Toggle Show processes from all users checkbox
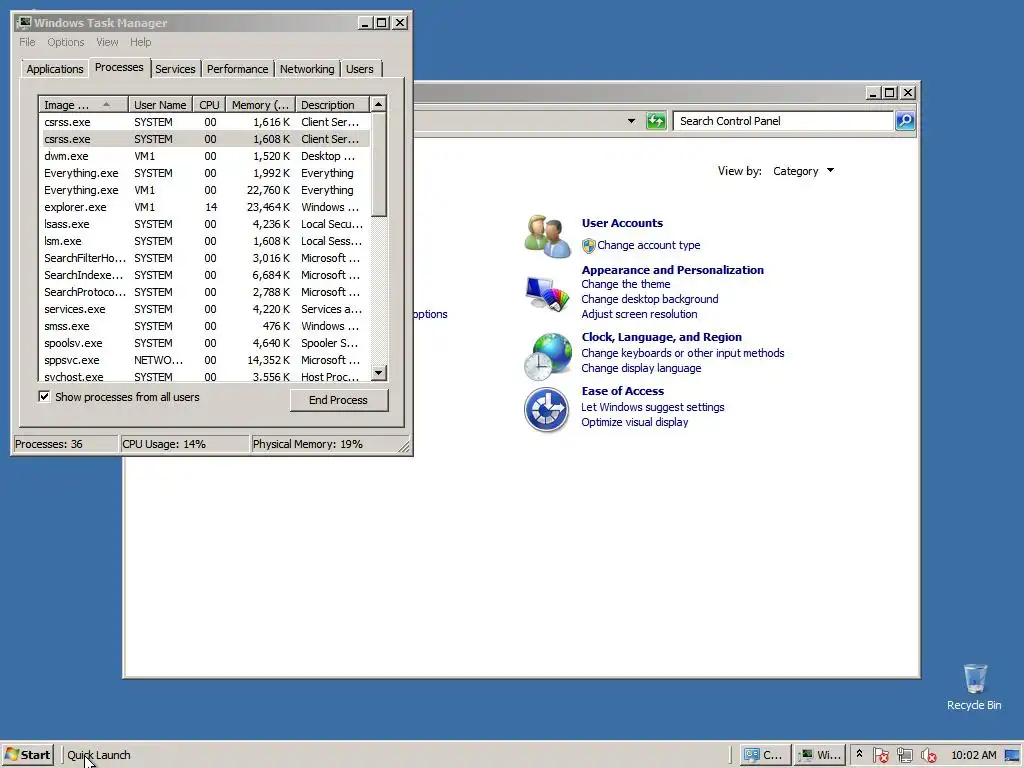 point(44,396)
